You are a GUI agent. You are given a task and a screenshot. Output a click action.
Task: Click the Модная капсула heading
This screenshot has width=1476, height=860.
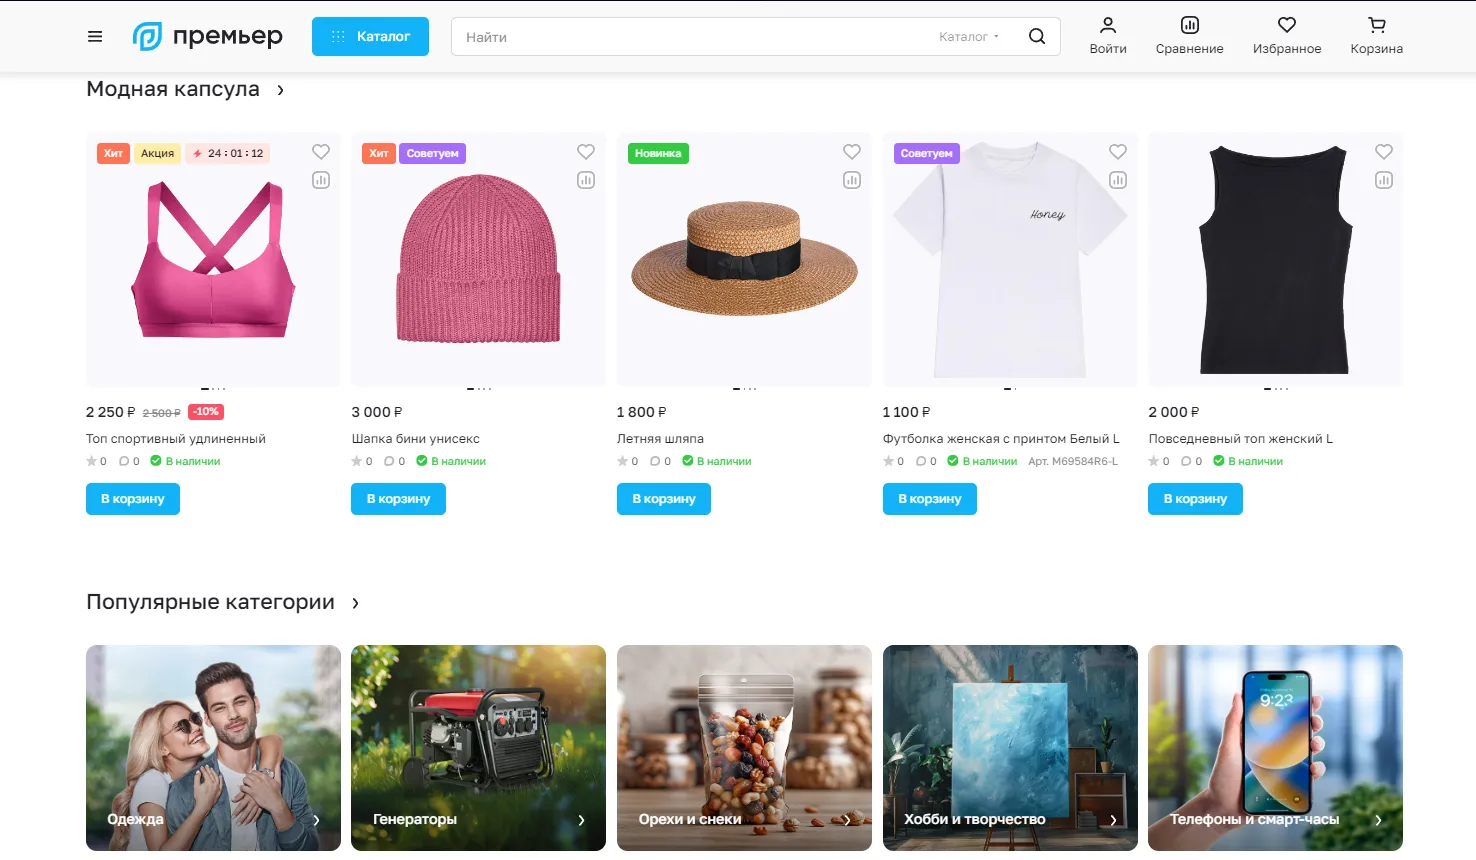click(x=173, y=89)
